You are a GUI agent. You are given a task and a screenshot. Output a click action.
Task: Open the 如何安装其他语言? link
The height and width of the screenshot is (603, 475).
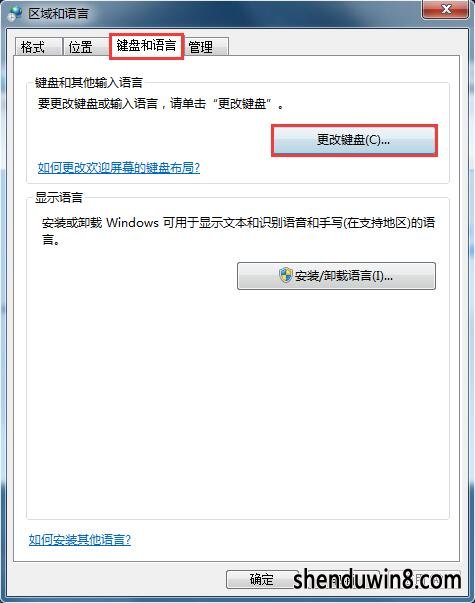click(80, 540)
